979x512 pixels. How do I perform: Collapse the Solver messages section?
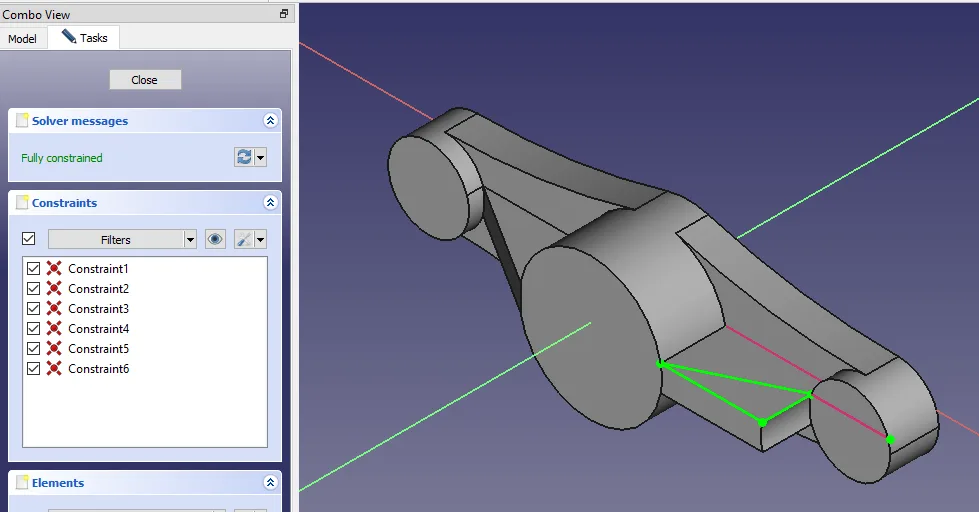click(270, 121)
